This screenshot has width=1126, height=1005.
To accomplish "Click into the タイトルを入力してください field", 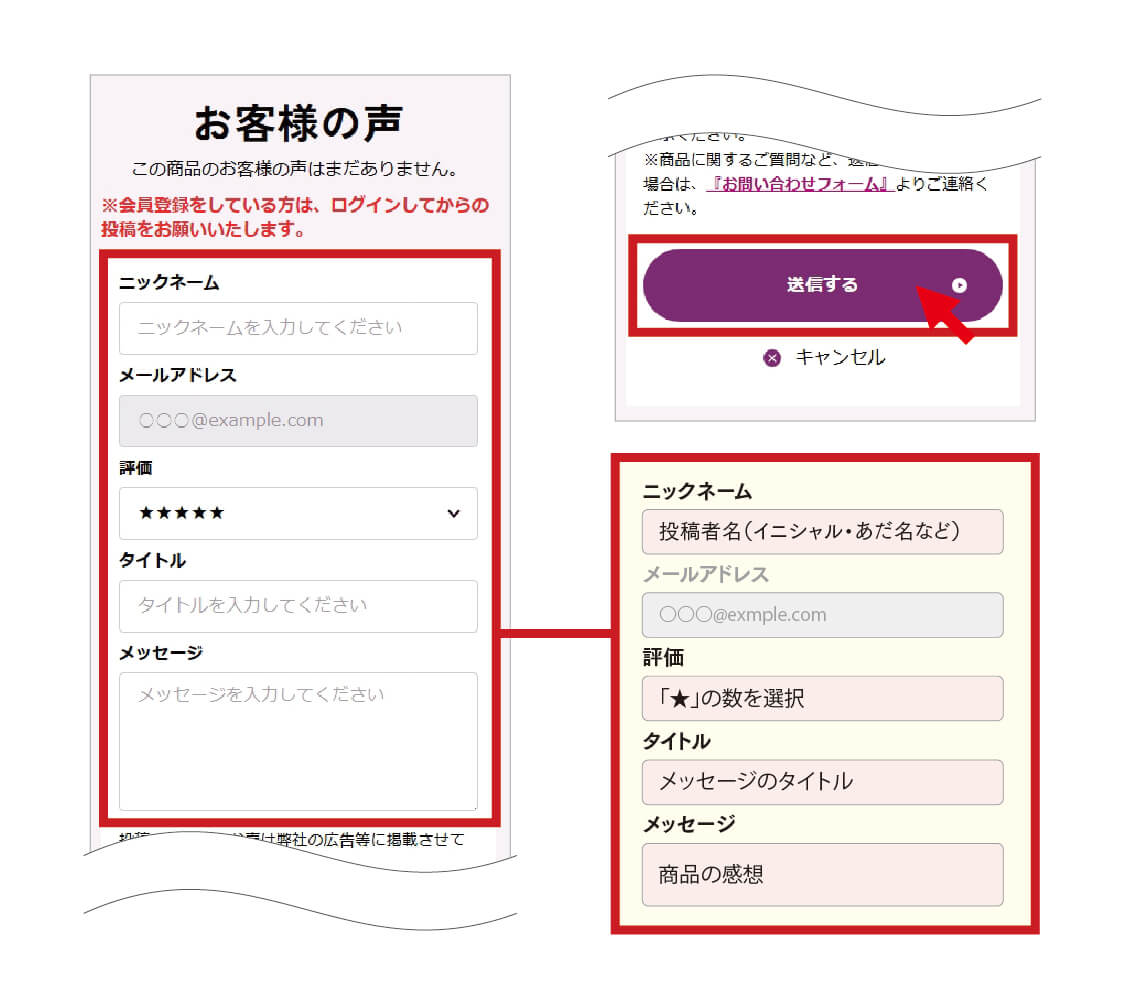I will click(x=297, y=606).
